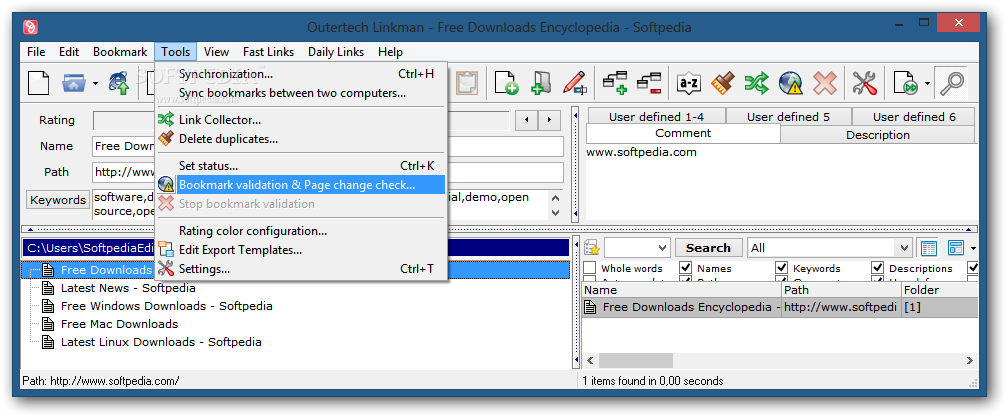Select Settings... in Tools menu

click(x=301, y=269)
